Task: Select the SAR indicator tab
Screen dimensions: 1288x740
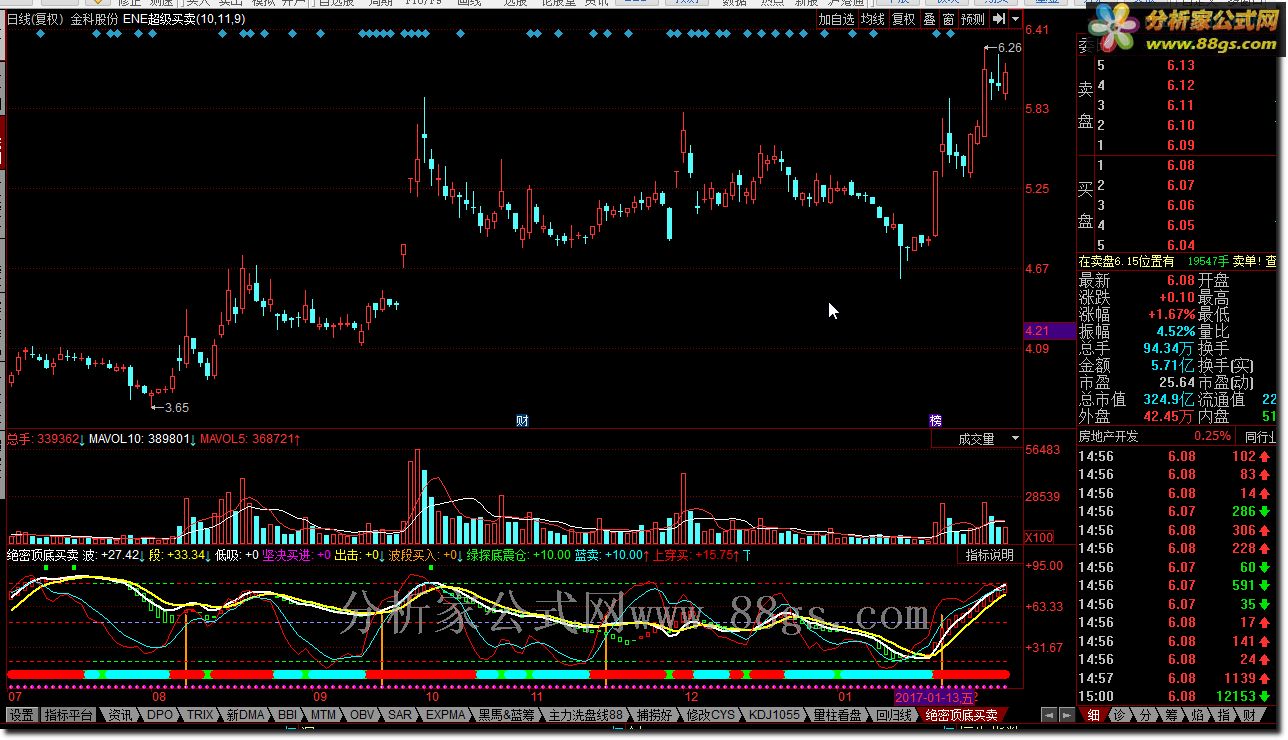Action: [400, 715]
